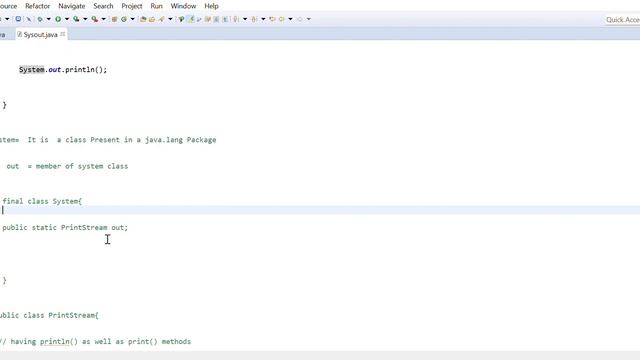Screen dimensions: 640x360
Task: Close the Sysout.java tab
Action: 62,34
